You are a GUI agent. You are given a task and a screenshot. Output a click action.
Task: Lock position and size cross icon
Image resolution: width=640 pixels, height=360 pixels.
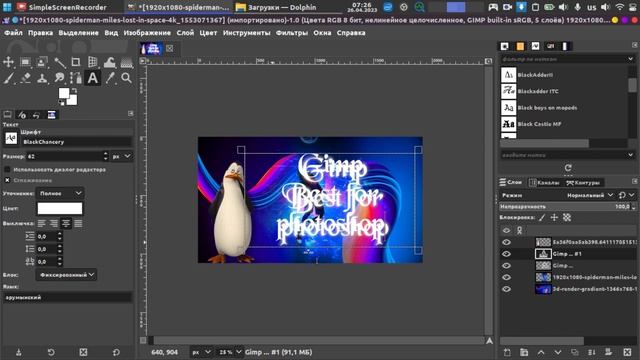point(554,218)
